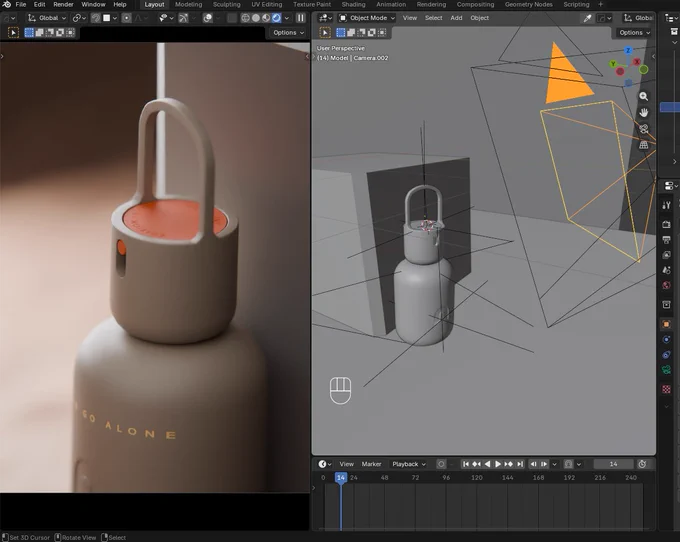
Task: Click the Blender logo icon
Action: click(6, 4)
